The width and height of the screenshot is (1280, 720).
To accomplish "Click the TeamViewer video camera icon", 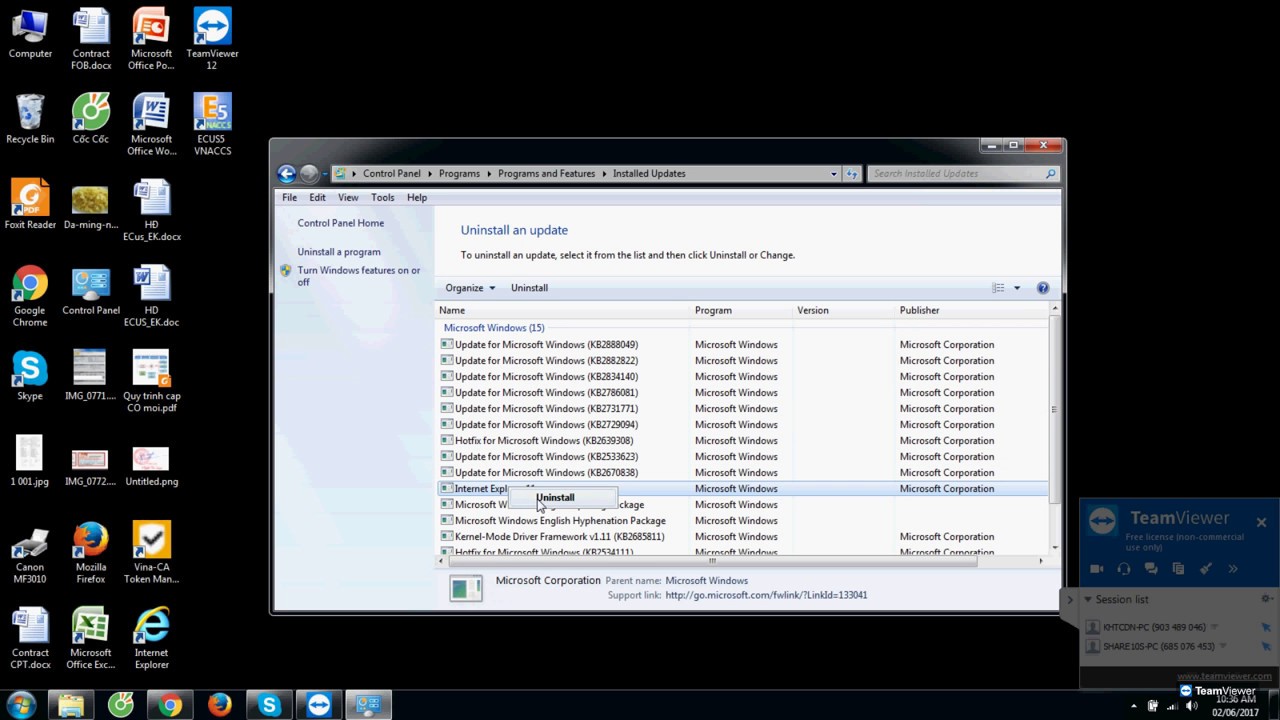I will (1096, 568).
